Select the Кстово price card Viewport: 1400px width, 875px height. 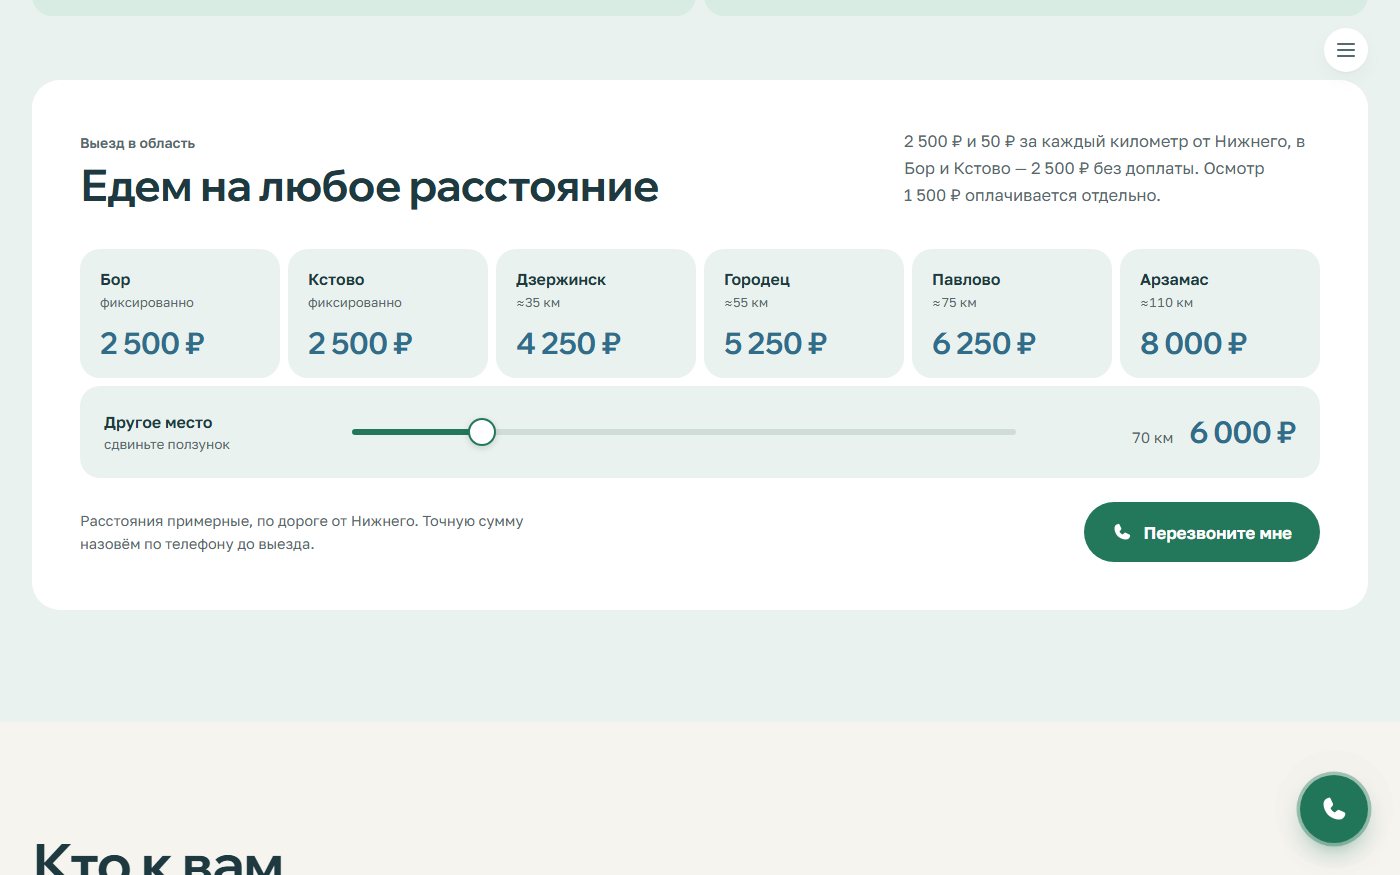tap(388, 314)
